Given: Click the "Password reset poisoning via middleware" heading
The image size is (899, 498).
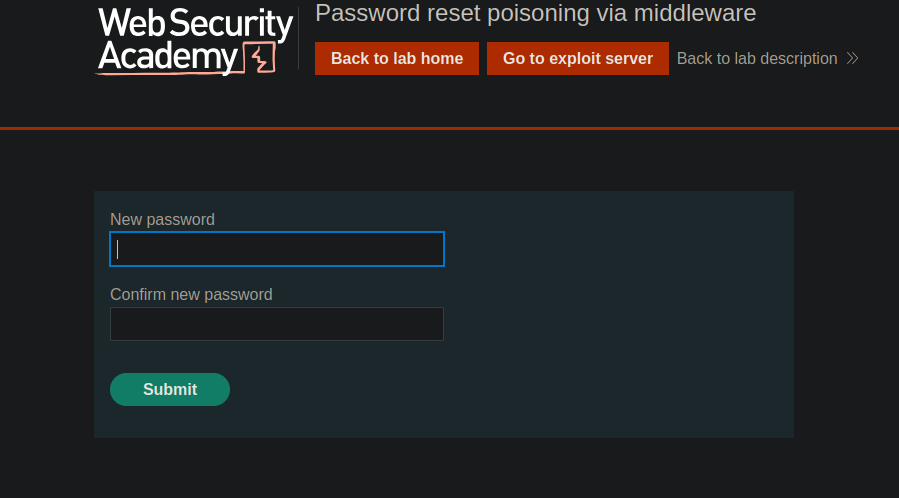Looking at the screenshot, I should point(535,13).
